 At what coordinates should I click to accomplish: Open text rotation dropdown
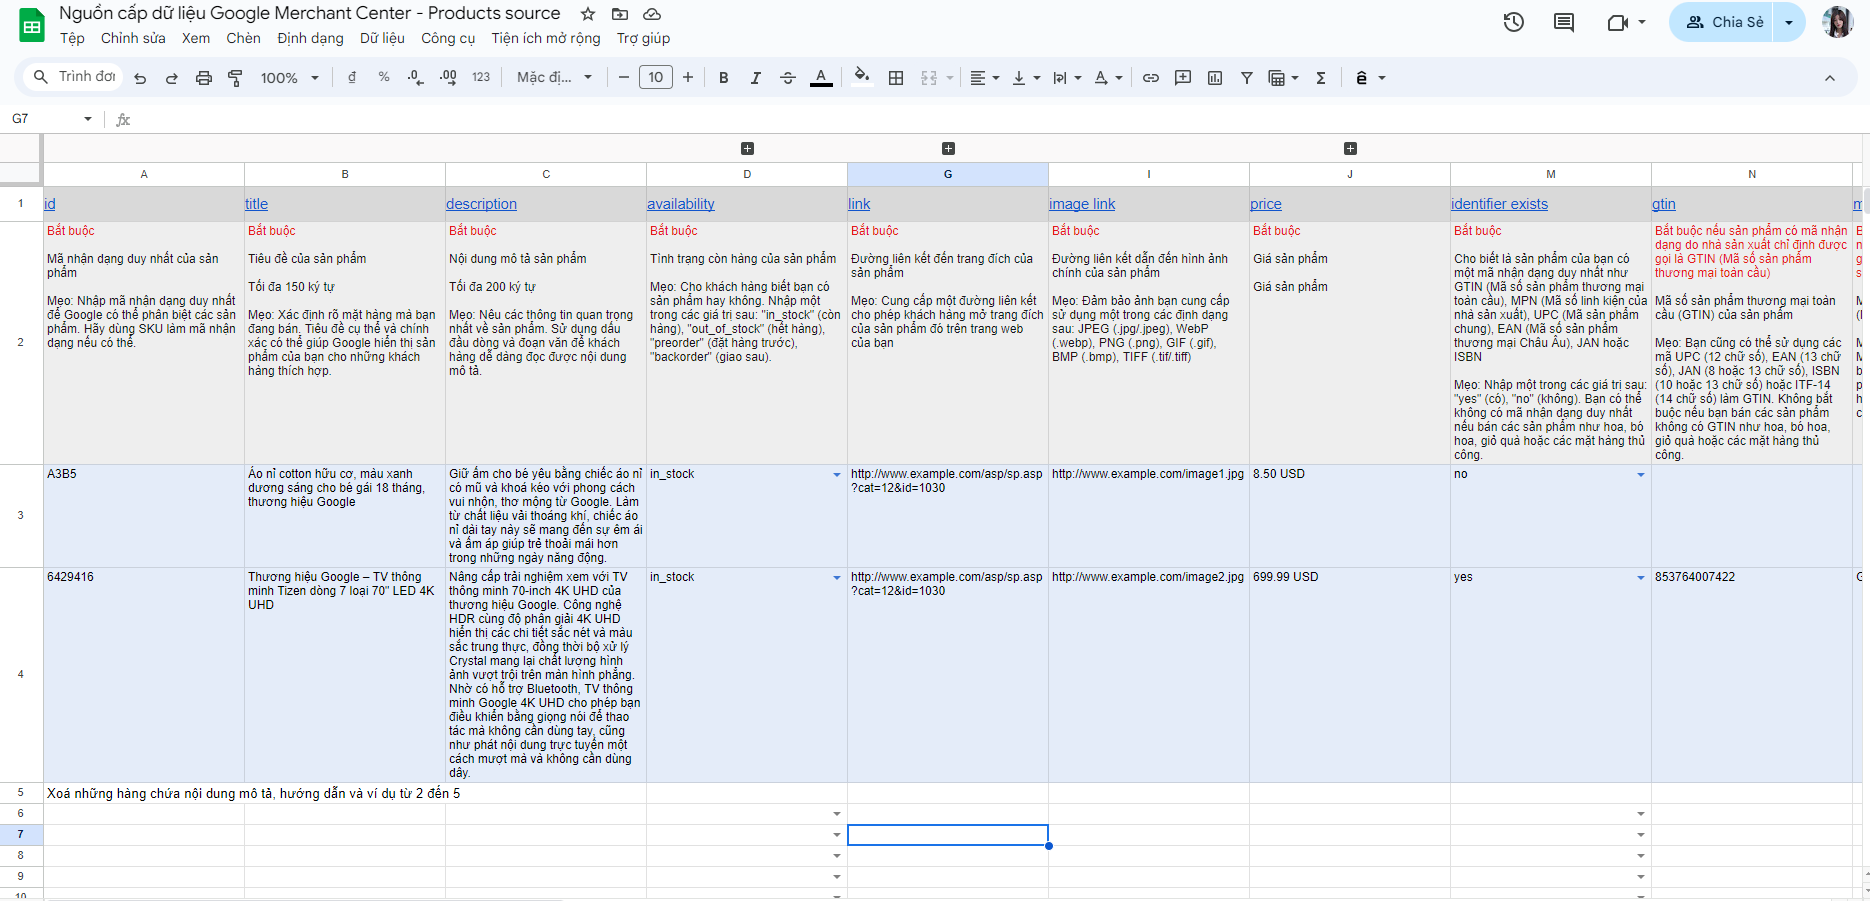click(x=1108, y=78)
